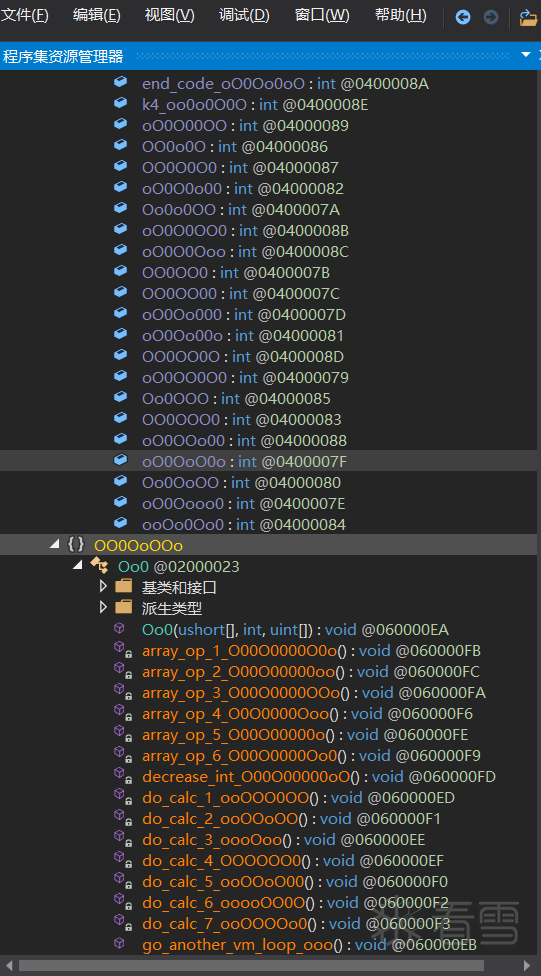The height and width of the screenshot is (976, 541).
Task: Open method array_op_5_O00O00000o
Action: (305, 734)
